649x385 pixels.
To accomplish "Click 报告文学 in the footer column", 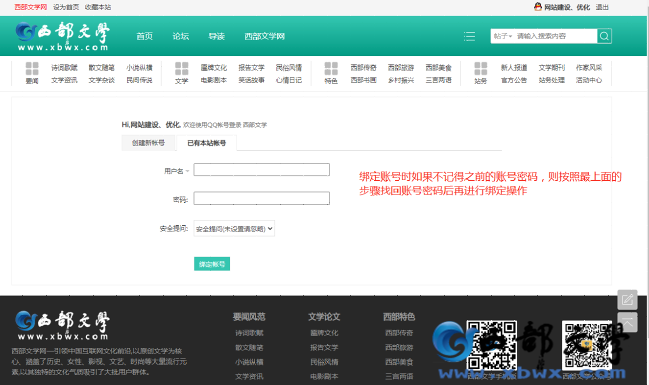I will [x=324, y=347].
